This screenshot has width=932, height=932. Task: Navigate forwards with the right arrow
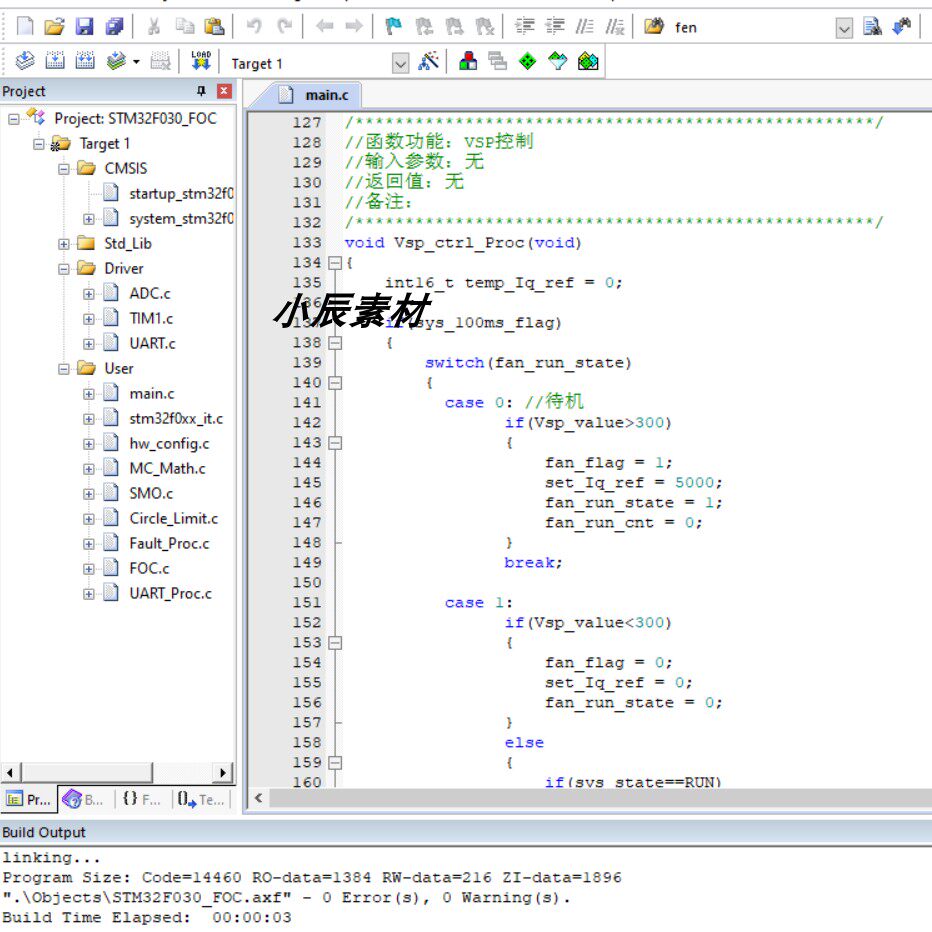tap(354, 27)
